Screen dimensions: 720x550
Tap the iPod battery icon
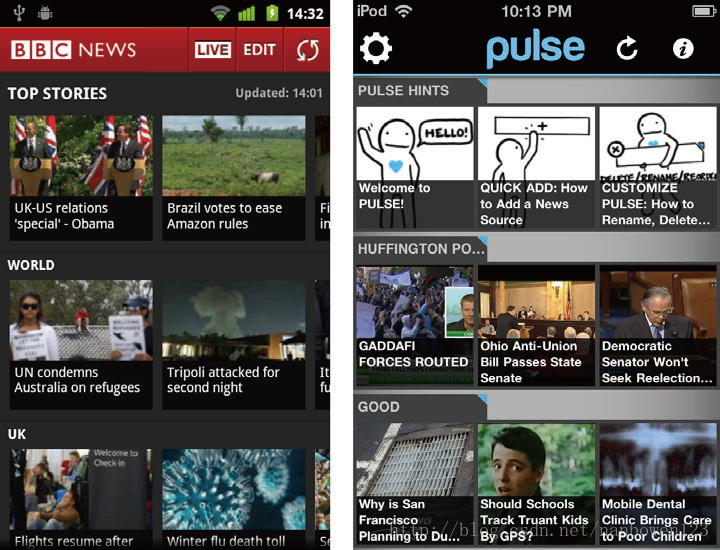tap(704, 11)
